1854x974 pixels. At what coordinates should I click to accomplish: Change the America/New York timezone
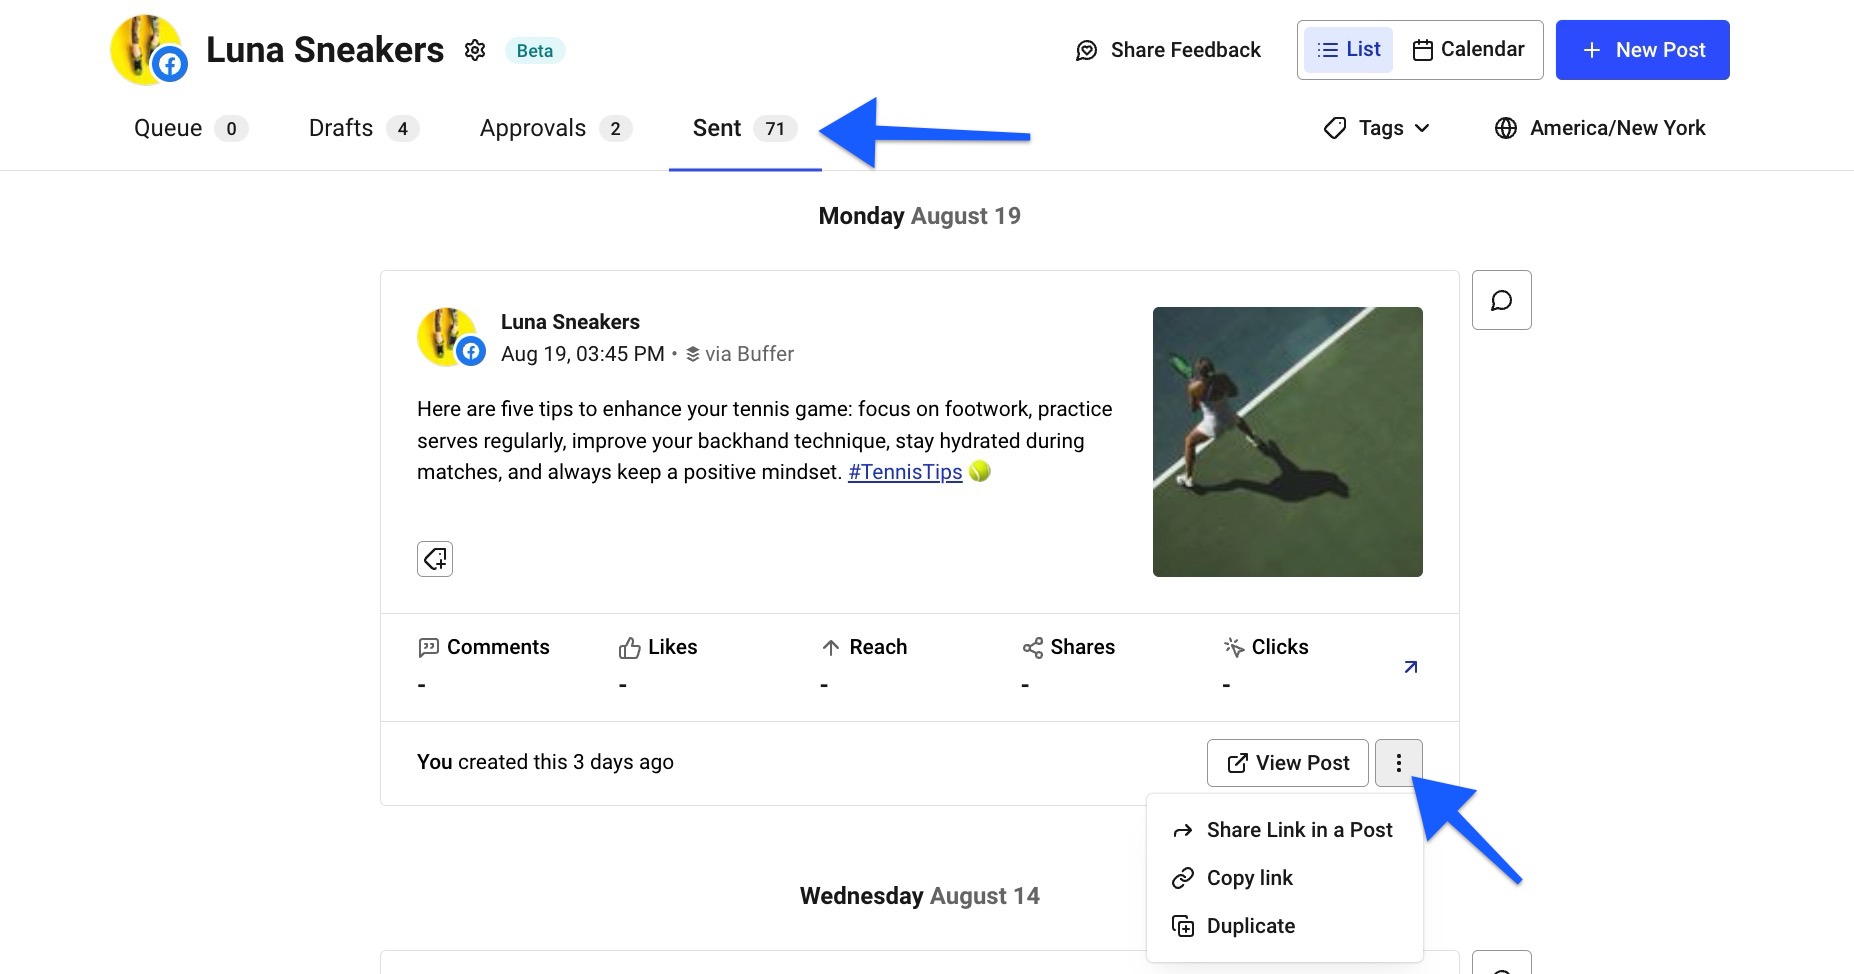click(x=1600, y=128)
